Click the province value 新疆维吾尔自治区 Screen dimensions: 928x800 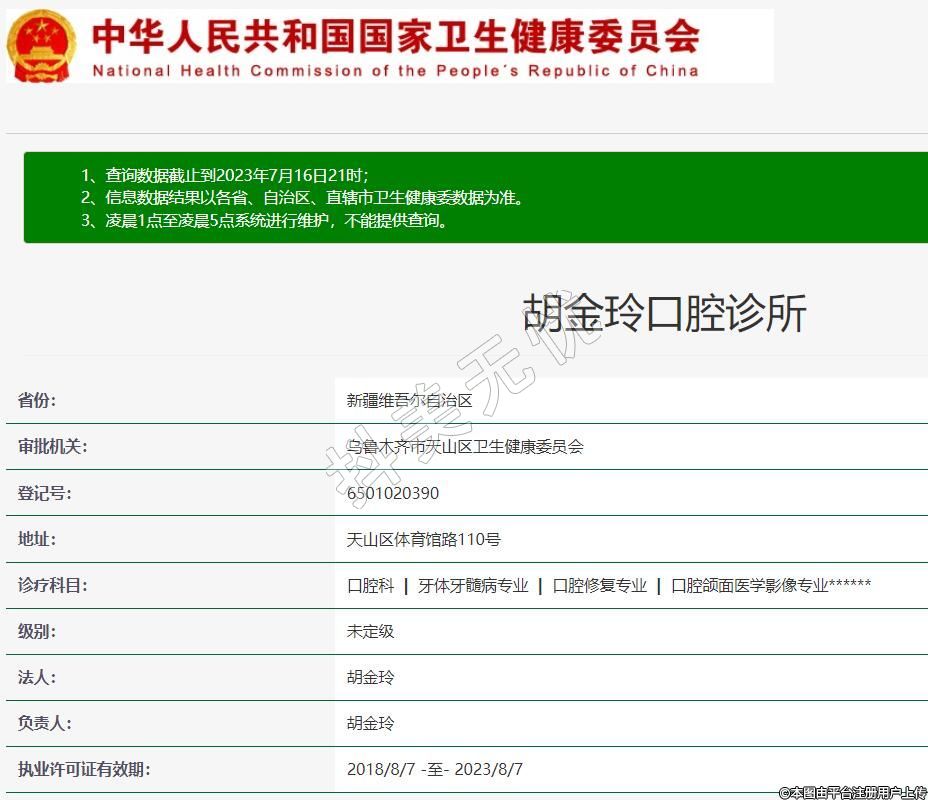click(x=409, y=401)
